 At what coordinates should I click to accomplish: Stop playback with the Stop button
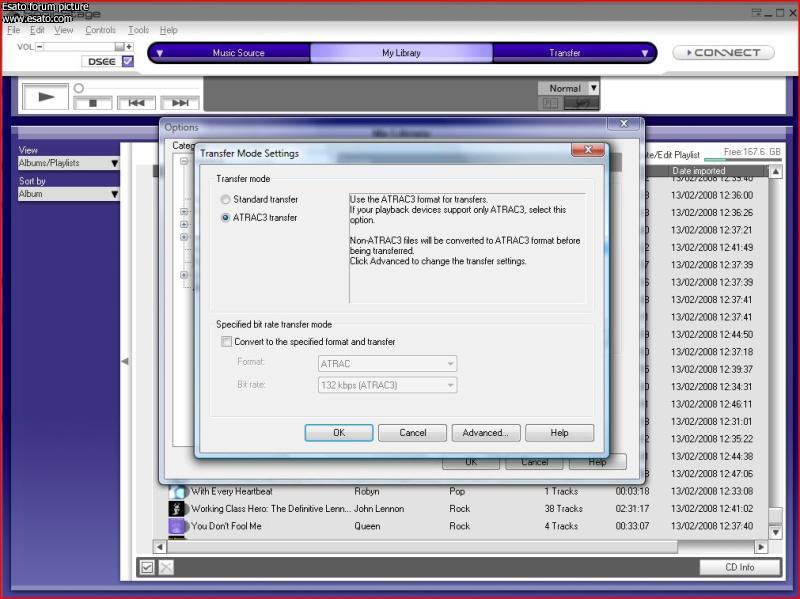(93, 103)
